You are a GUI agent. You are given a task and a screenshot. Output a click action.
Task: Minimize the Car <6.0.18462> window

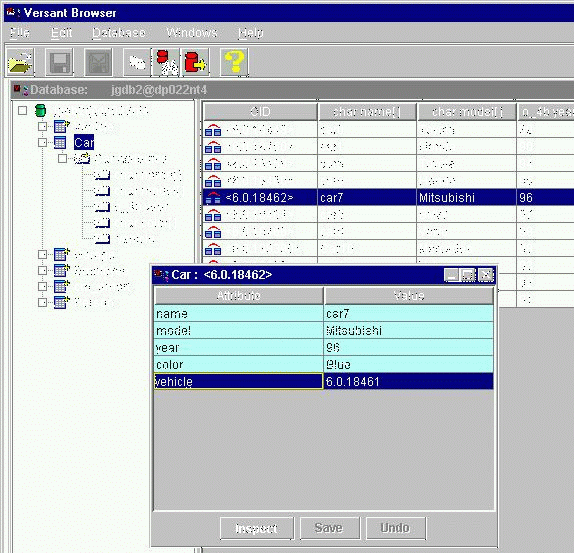coord(452,275)
